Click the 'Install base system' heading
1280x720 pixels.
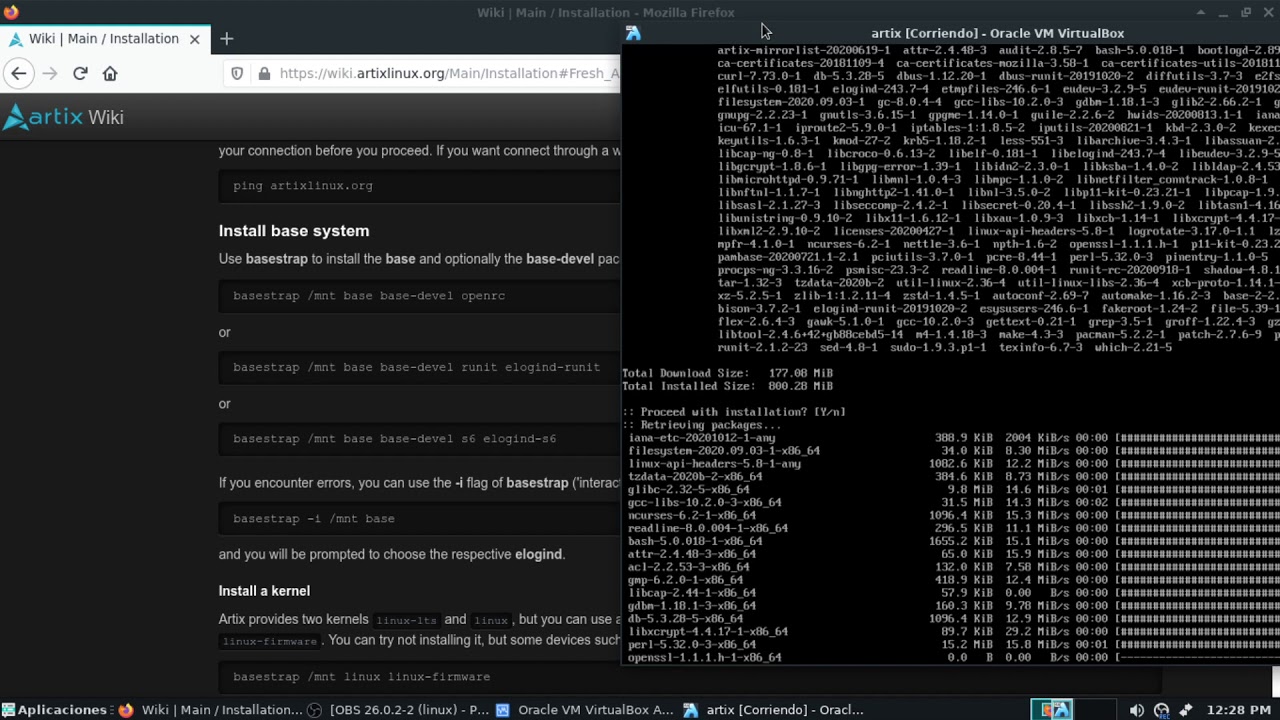click(x=294, y=231)
